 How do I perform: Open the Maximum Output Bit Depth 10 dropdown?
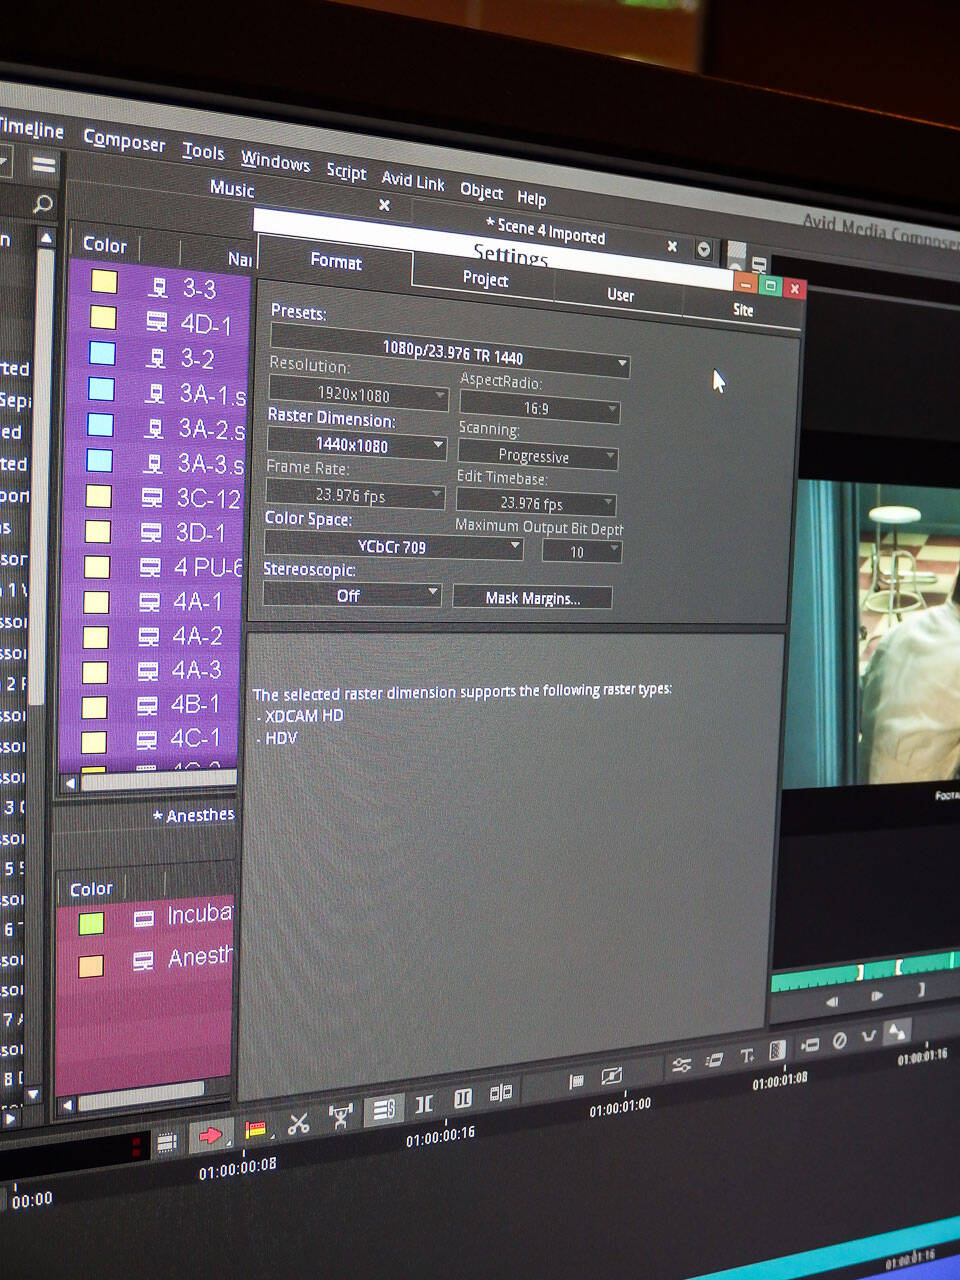(582, 552)
